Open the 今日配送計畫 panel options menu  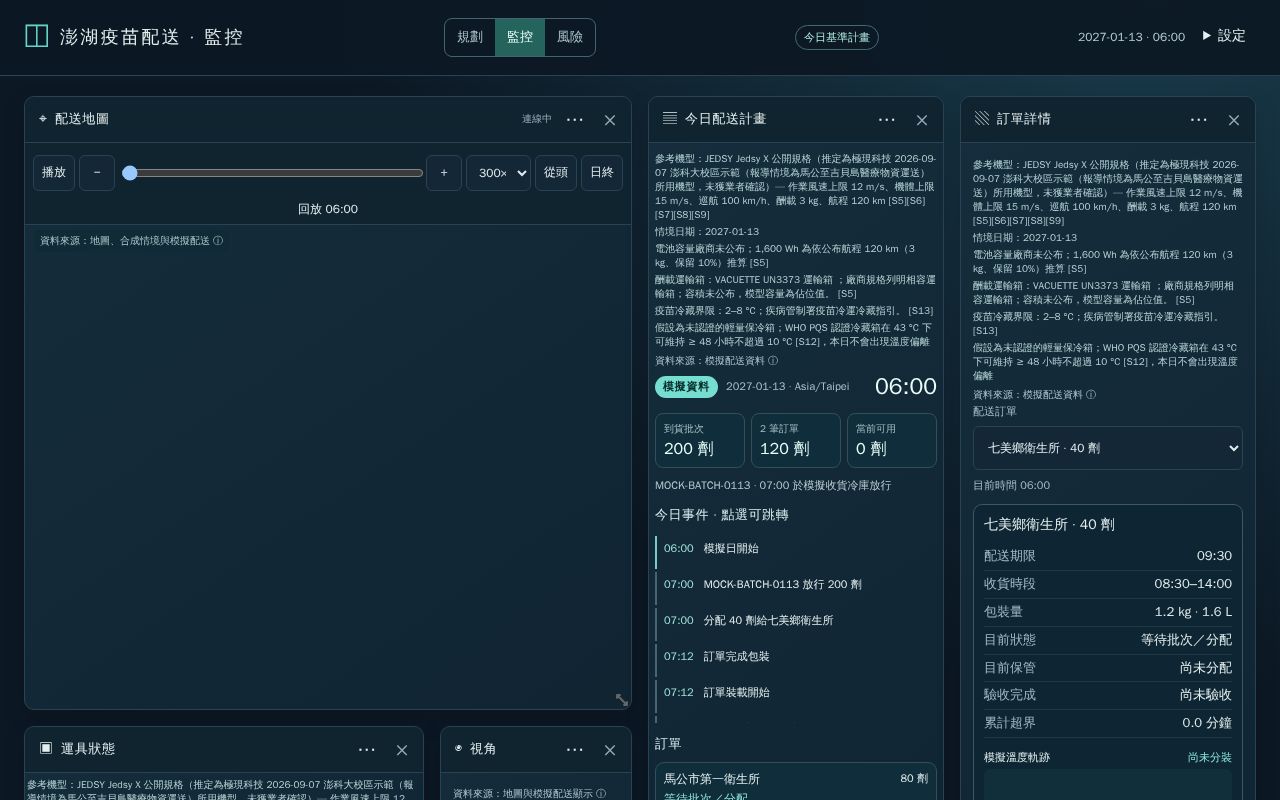click(x=887, y=120)
